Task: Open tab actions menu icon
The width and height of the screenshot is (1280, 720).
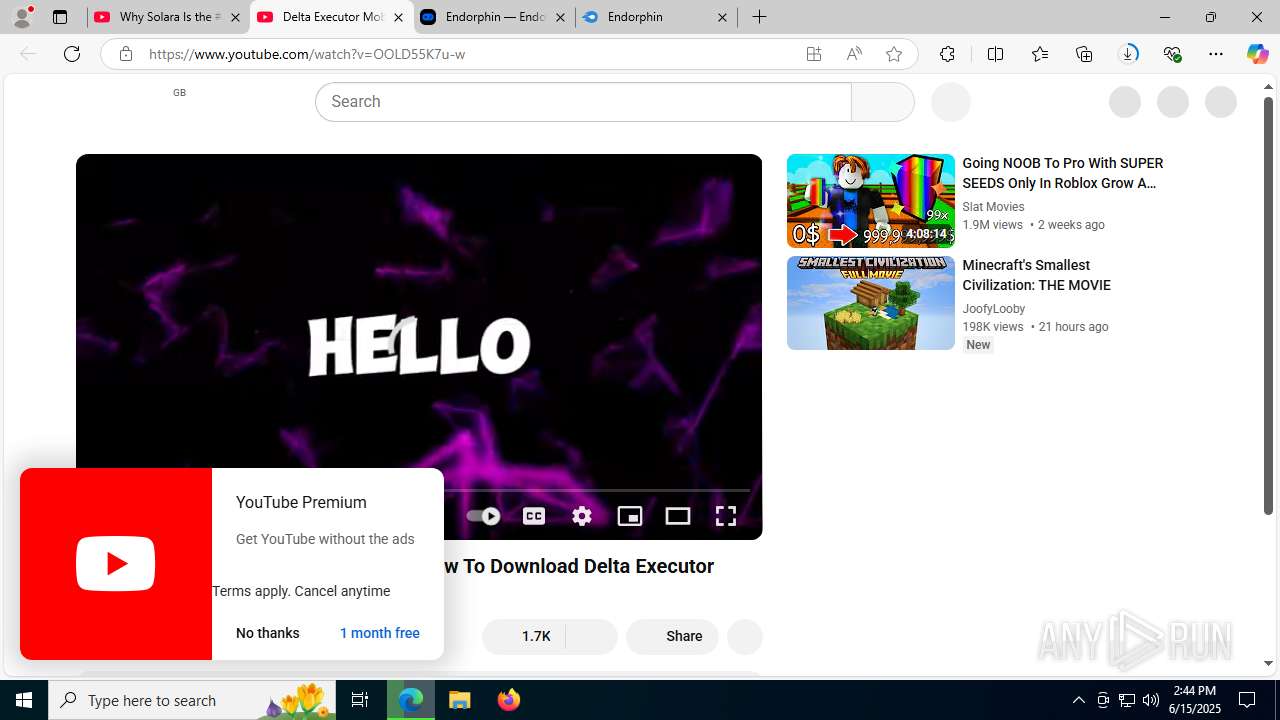Action: pyautogui.click(x=60, y=17)
